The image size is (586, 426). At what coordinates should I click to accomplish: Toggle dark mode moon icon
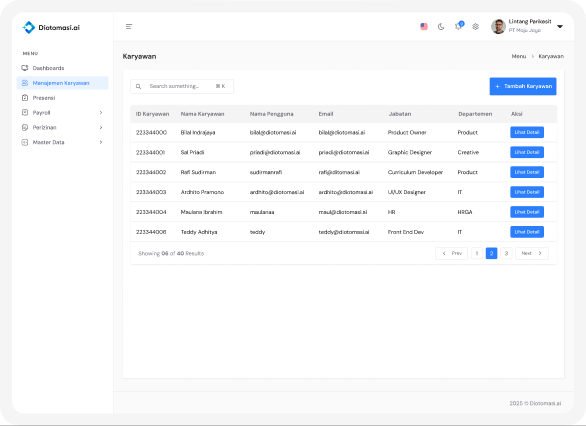point(441,27)
